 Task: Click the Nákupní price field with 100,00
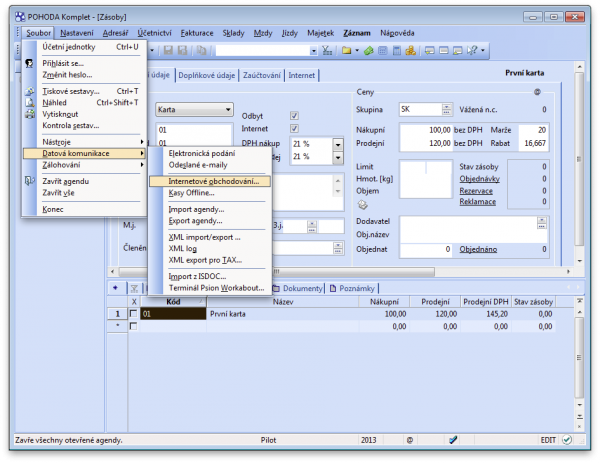(426, 130)
